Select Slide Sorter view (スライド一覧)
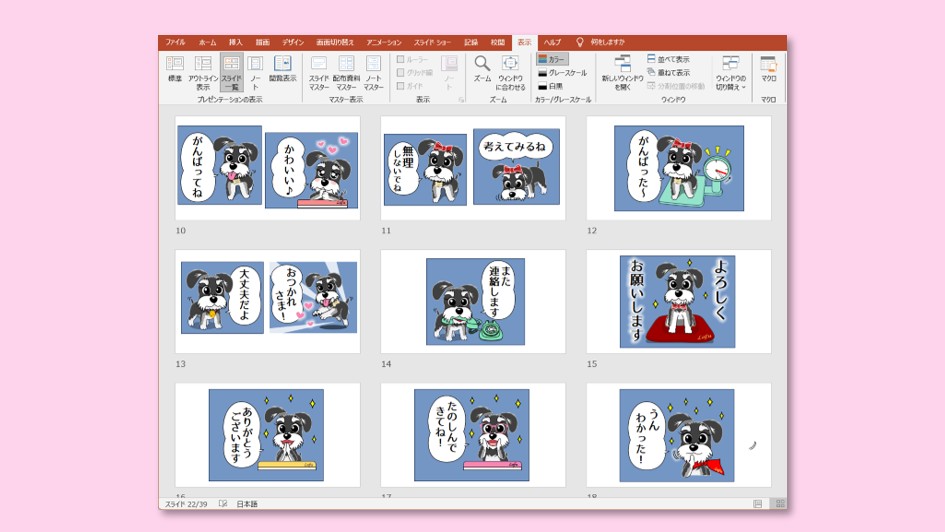Image resolution: width=945 pixels, height=532 pixels. coord(231,72)
